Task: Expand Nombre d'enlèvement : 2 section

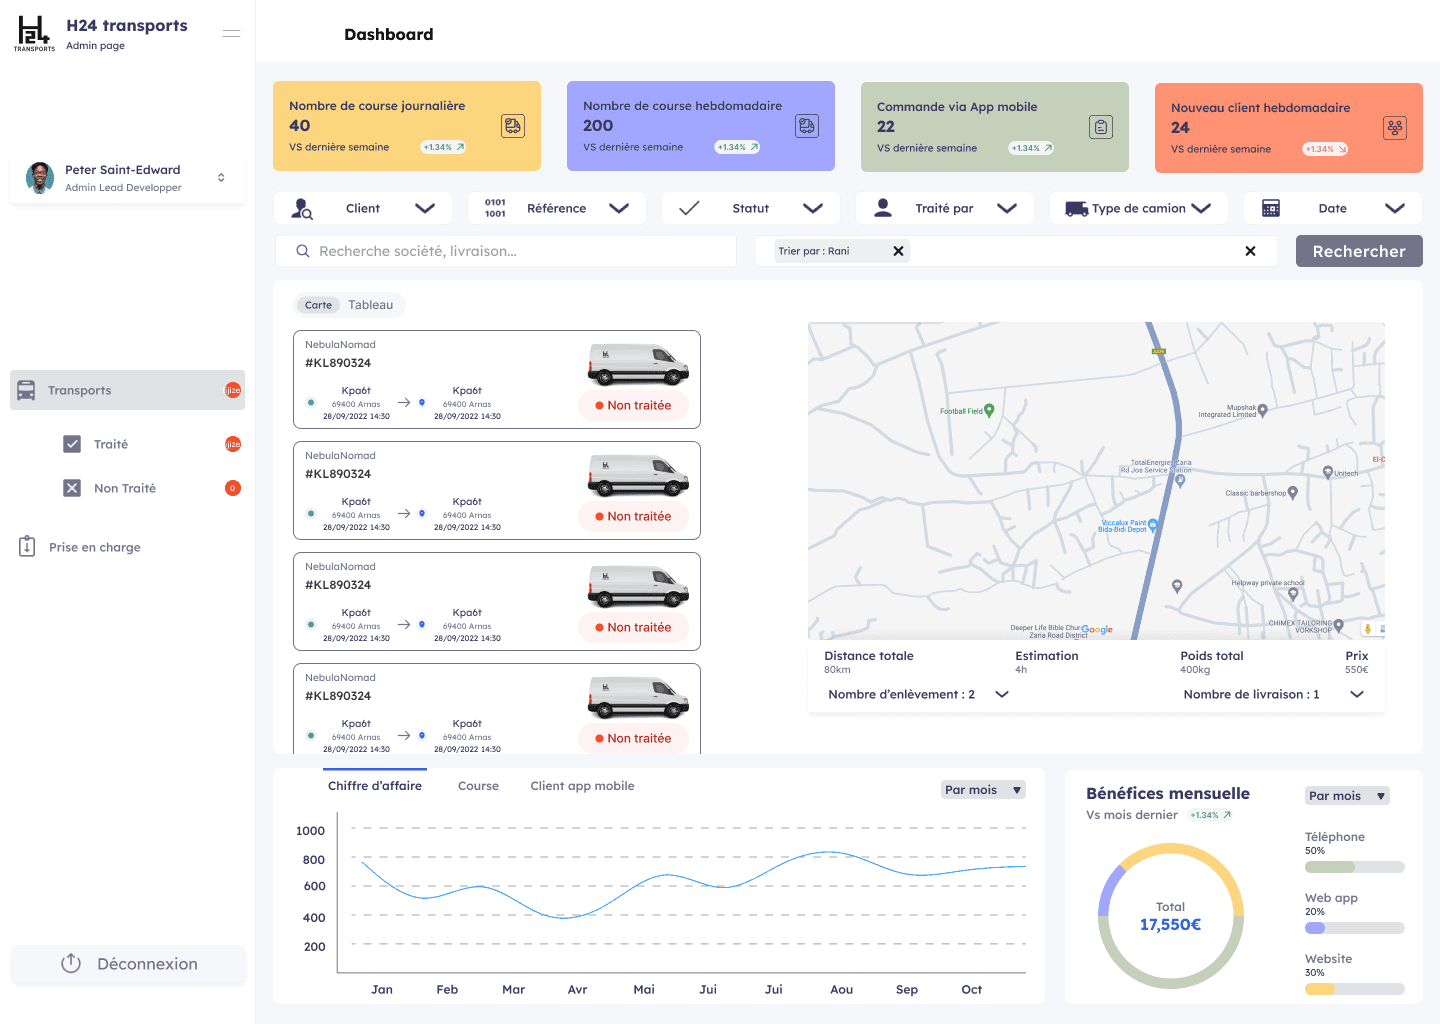Action: pyautogui.click(x=1002, y=694)
